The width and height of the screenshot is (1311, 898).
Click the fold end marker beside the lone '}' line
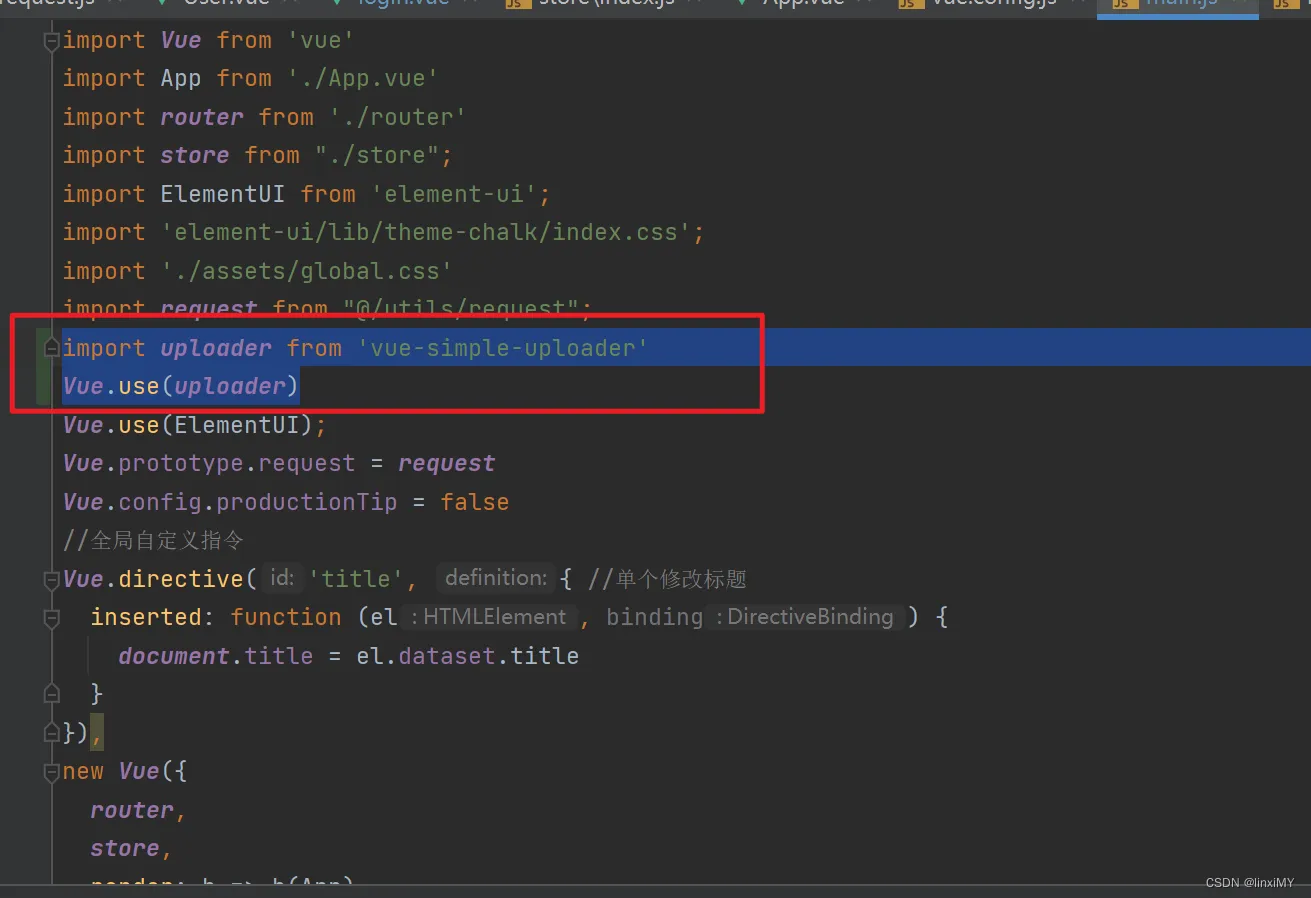tap(52, 694)
